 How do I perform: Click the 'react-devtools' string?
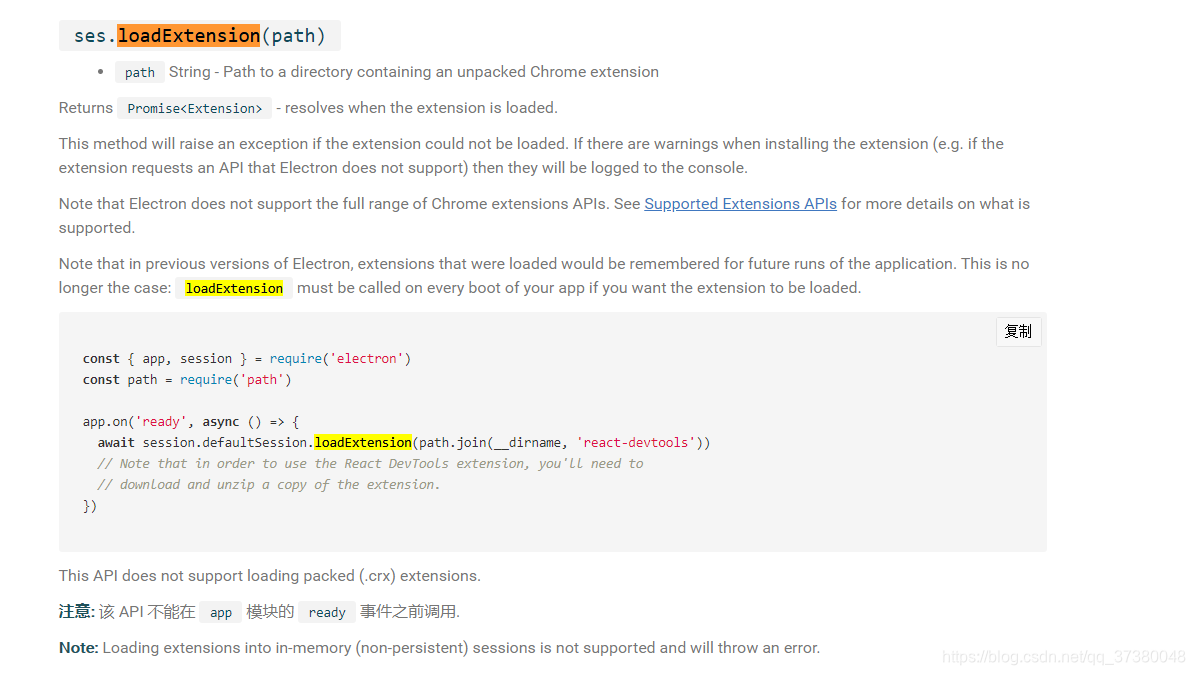[x=636, y=443]
